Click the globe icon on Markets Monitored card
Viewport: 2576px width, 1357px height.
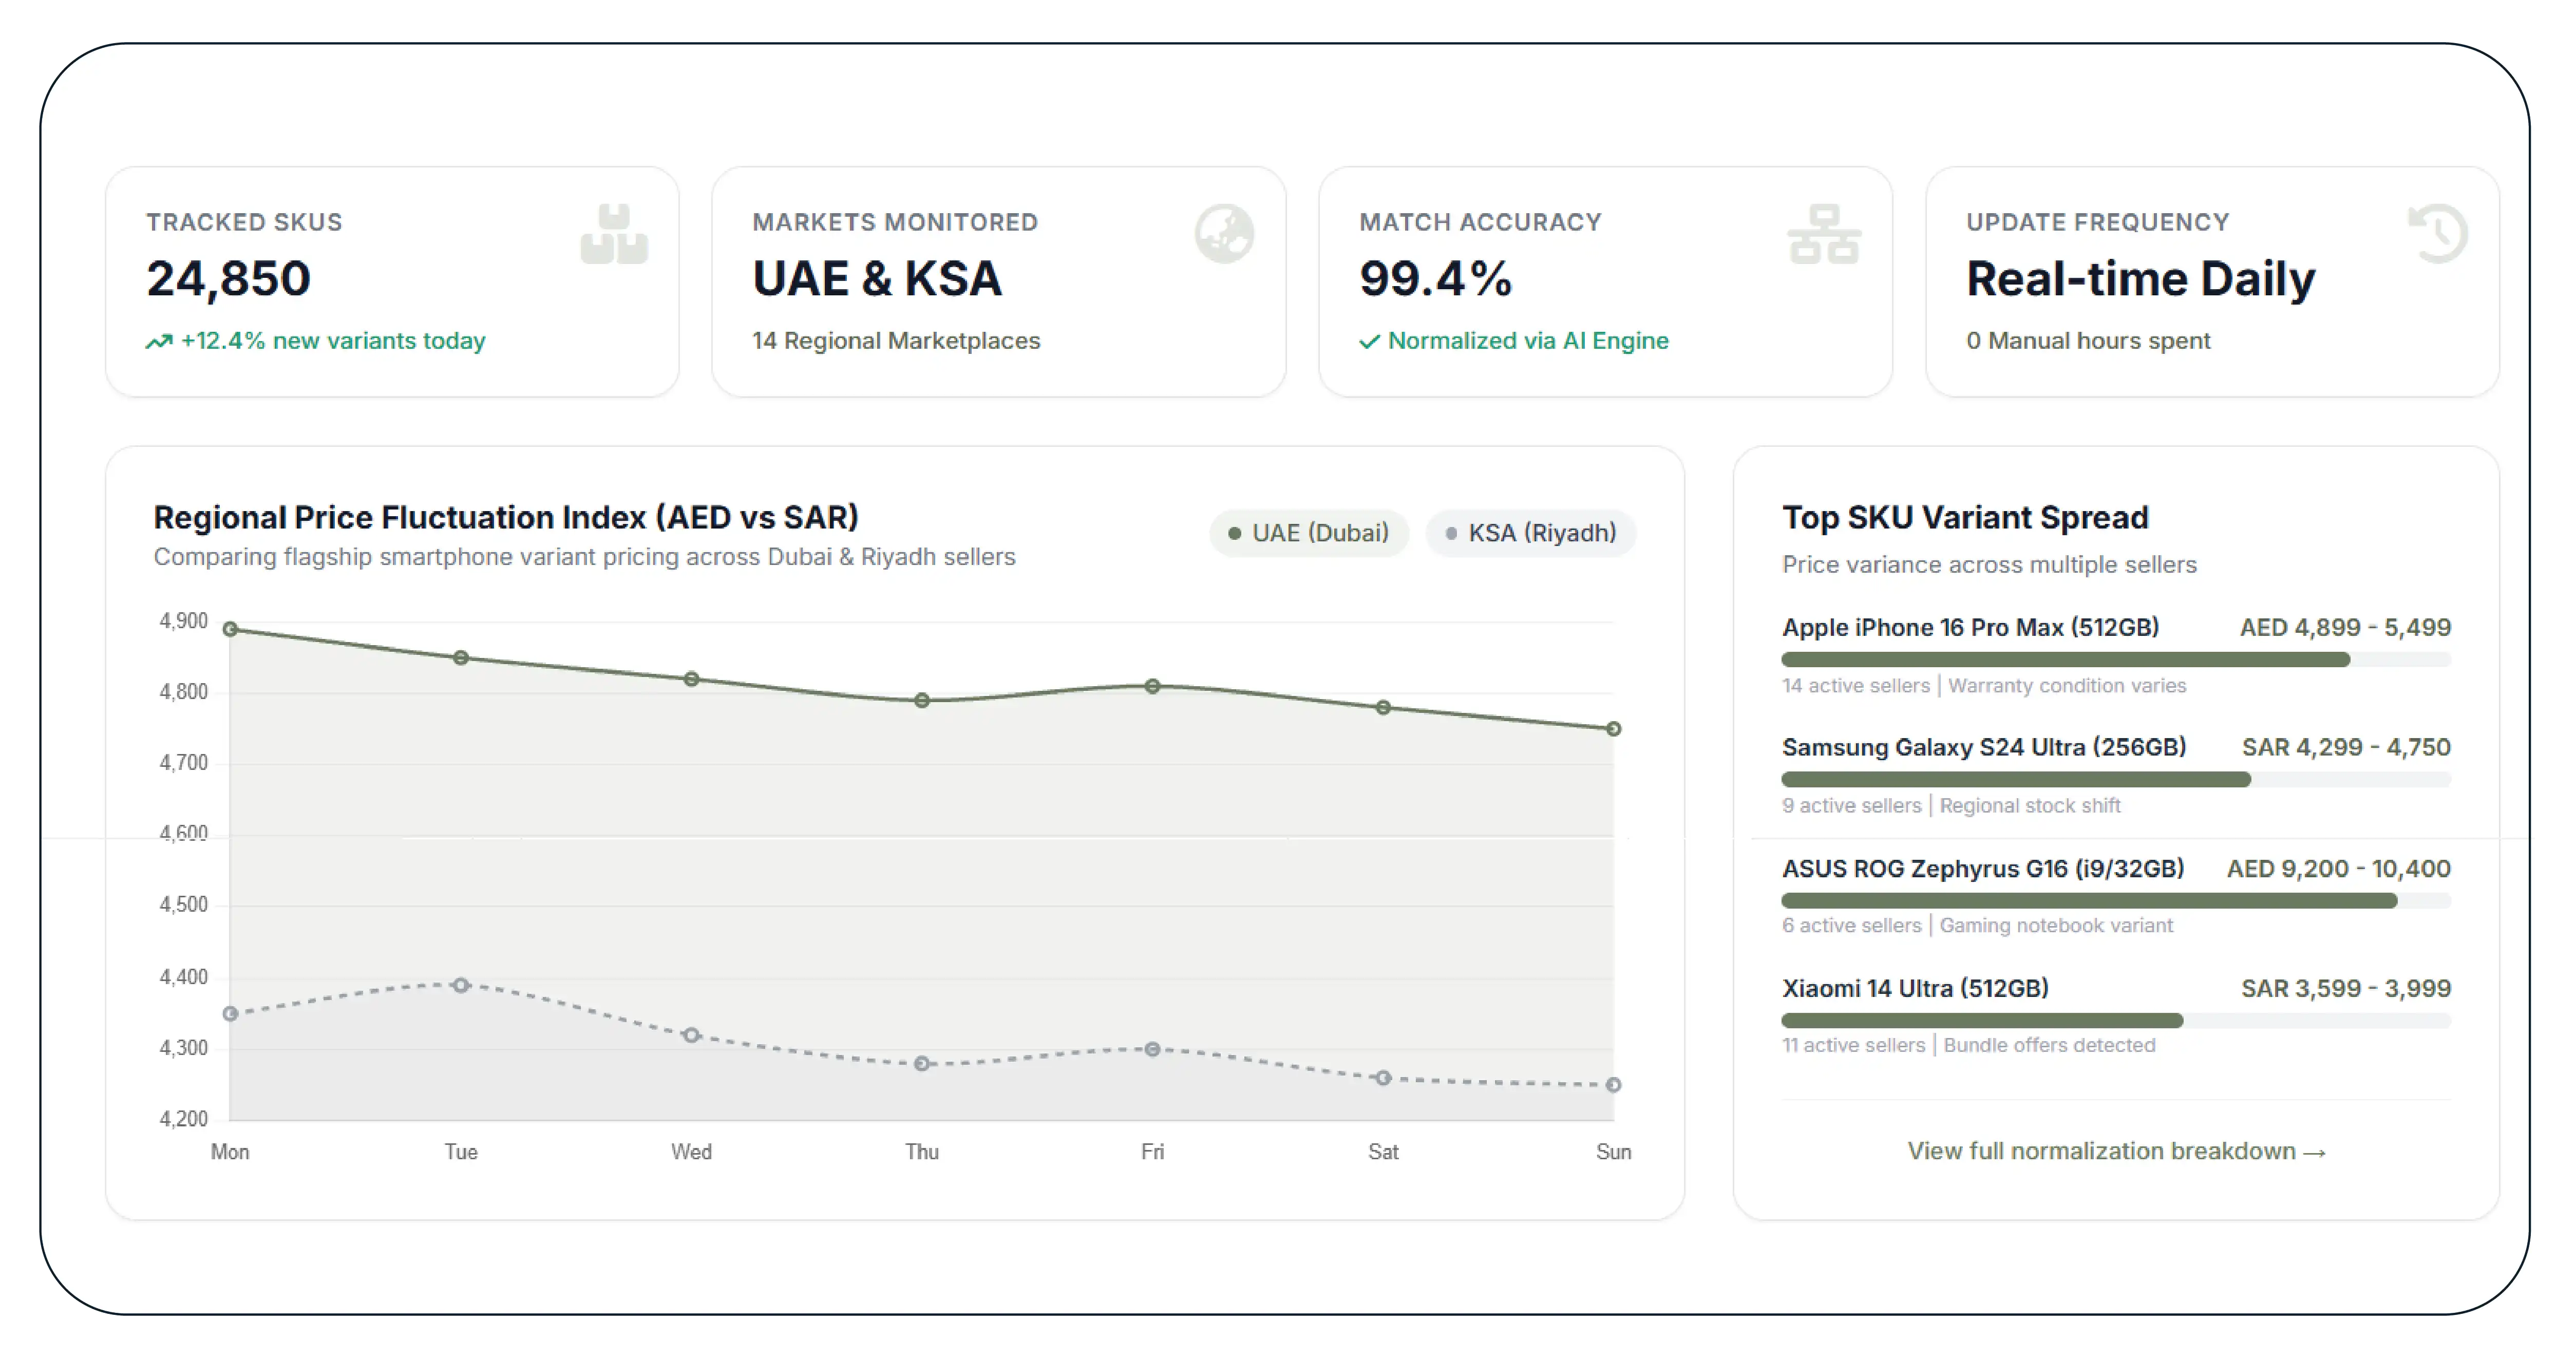(1224, 234)
